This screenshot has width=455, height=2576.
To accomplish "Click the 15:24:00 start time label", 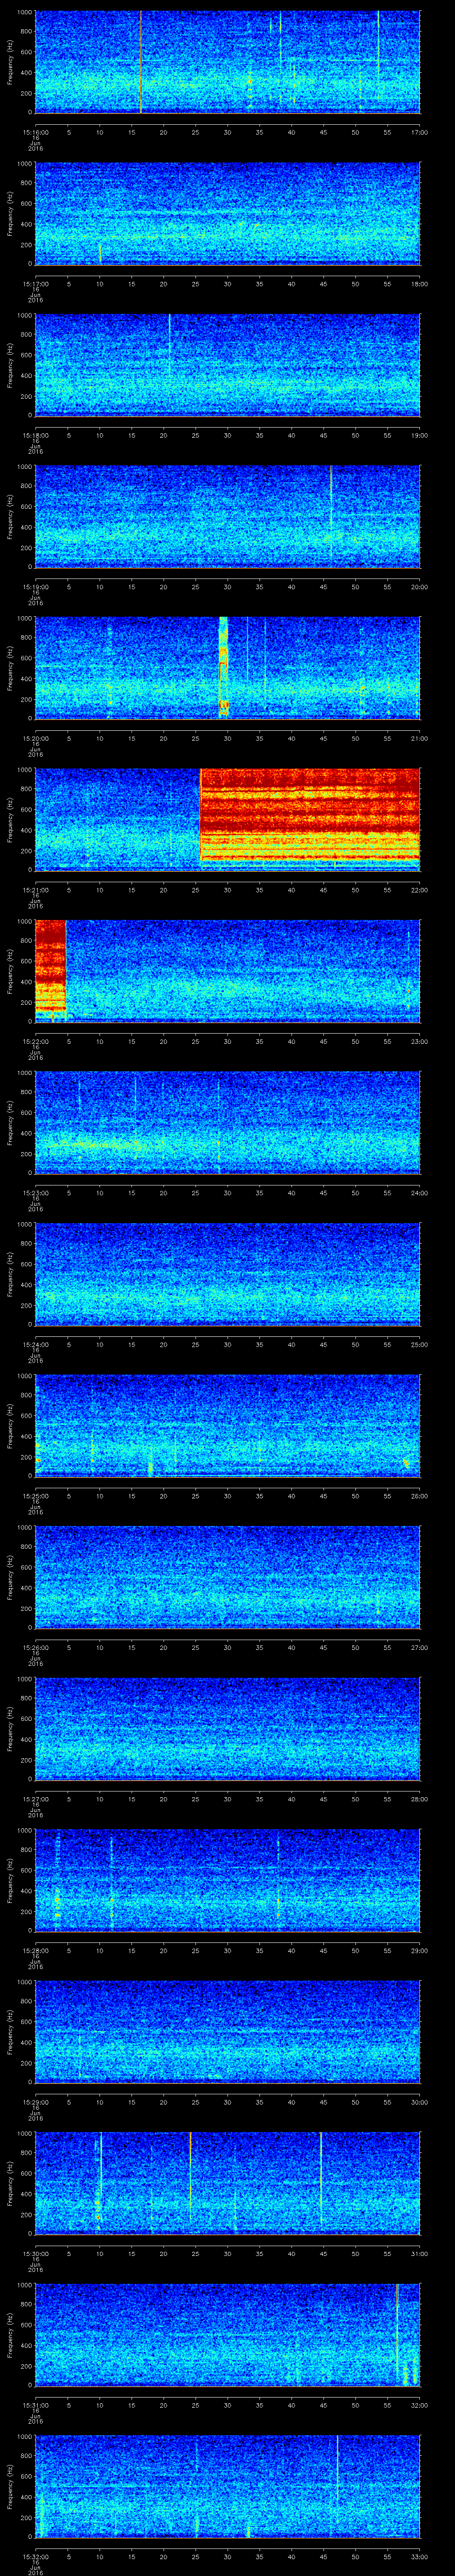I will (36, 1344).
